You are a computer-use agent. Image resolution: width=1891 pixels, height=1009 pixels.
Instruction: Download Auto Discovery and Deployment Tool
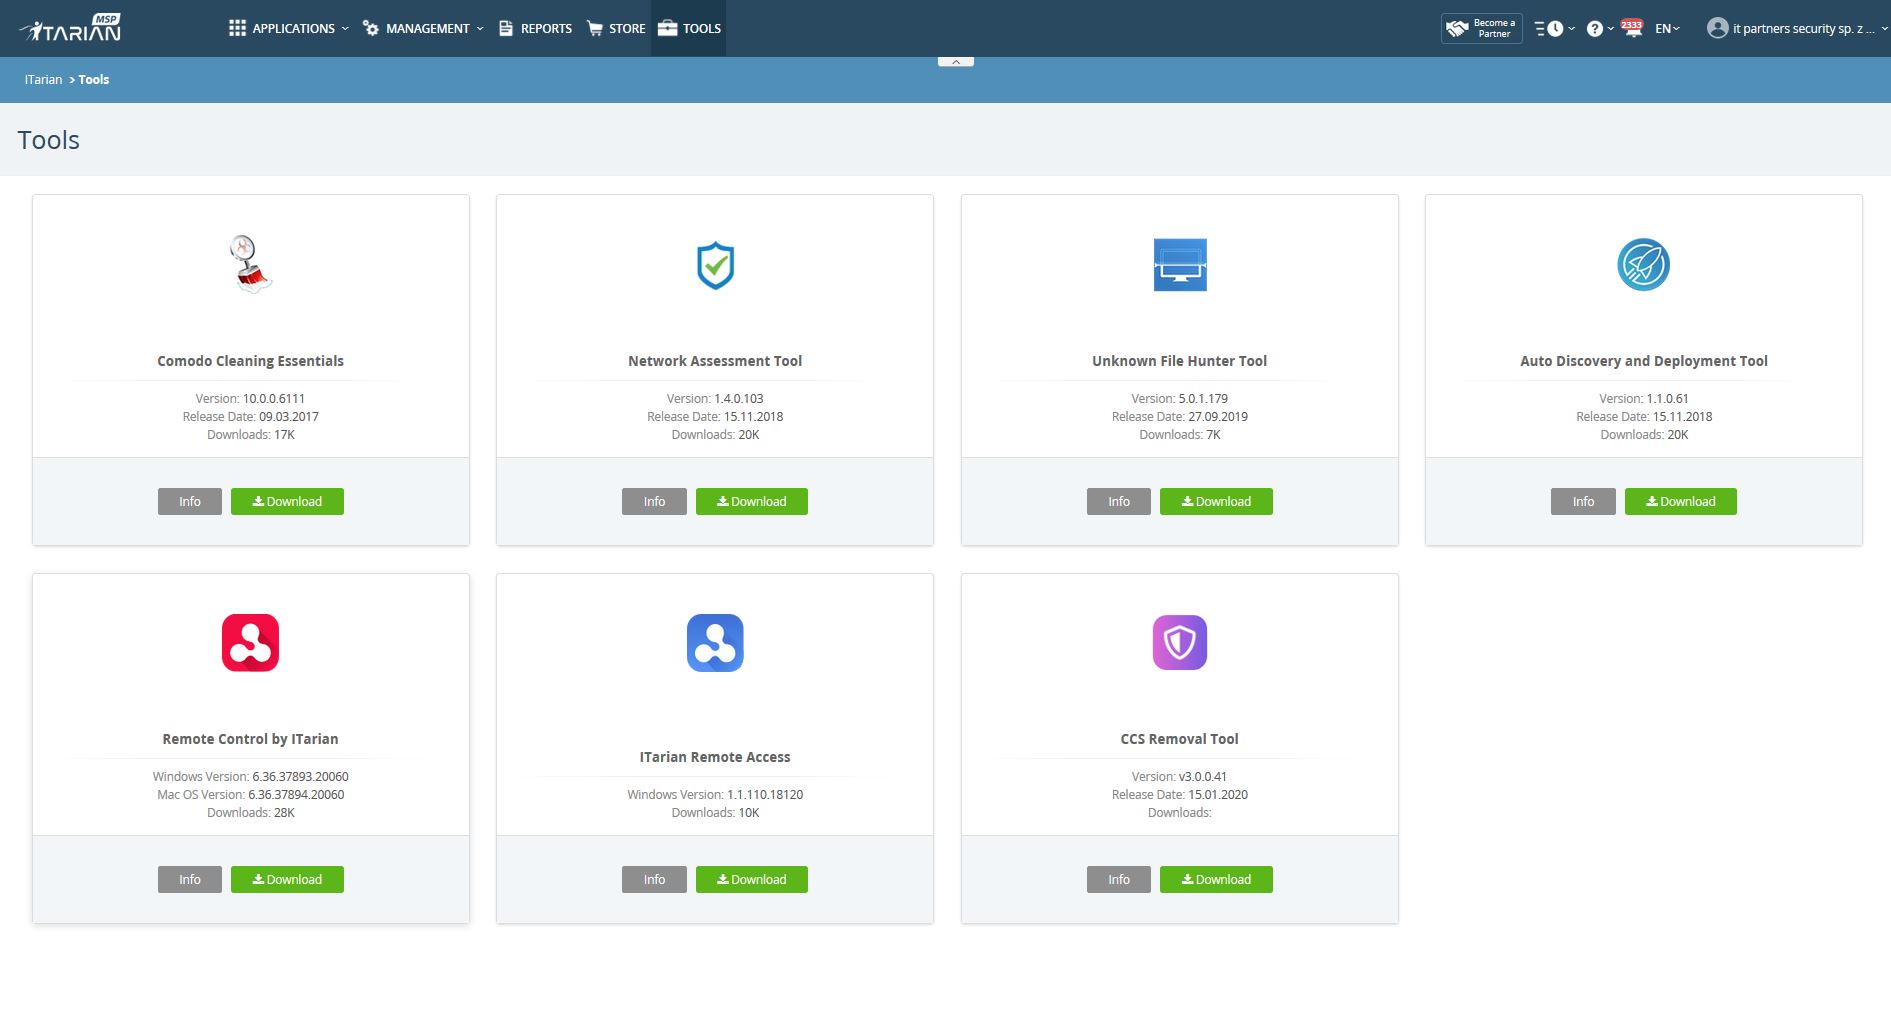coord(1681,501)
